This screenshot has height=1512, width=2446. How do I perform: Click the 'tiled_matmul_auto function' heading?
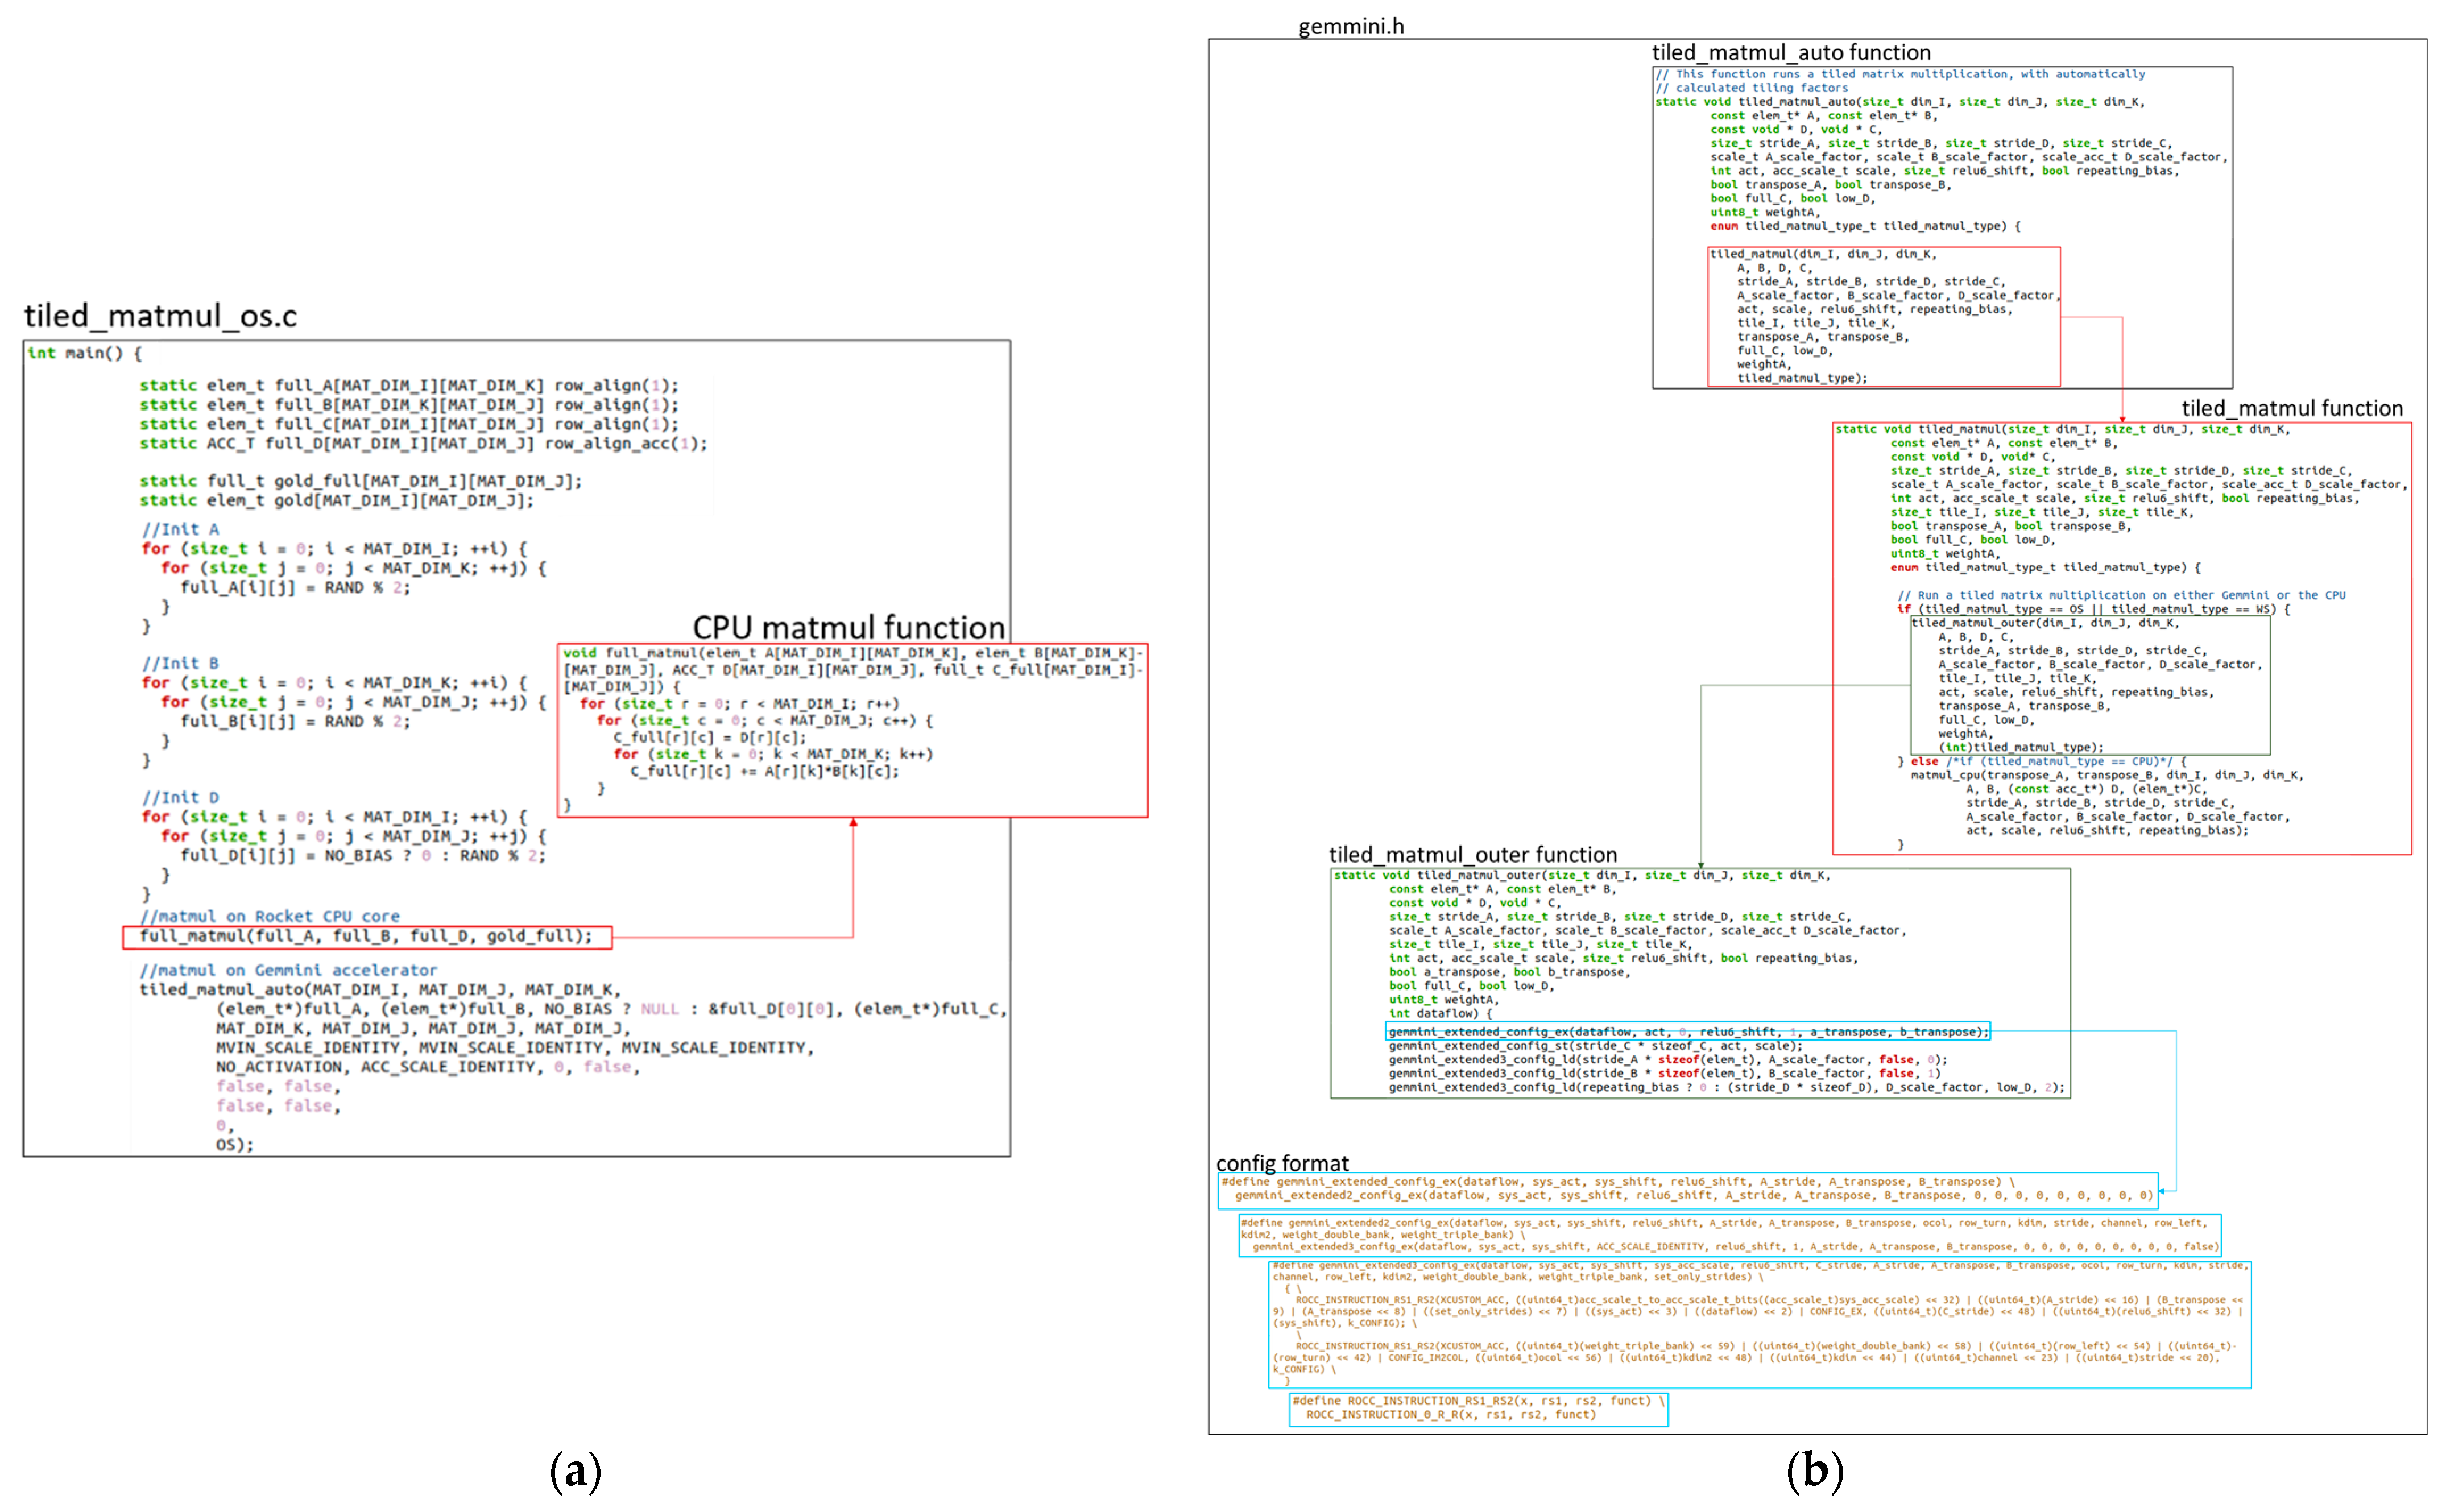[1790, 52]
